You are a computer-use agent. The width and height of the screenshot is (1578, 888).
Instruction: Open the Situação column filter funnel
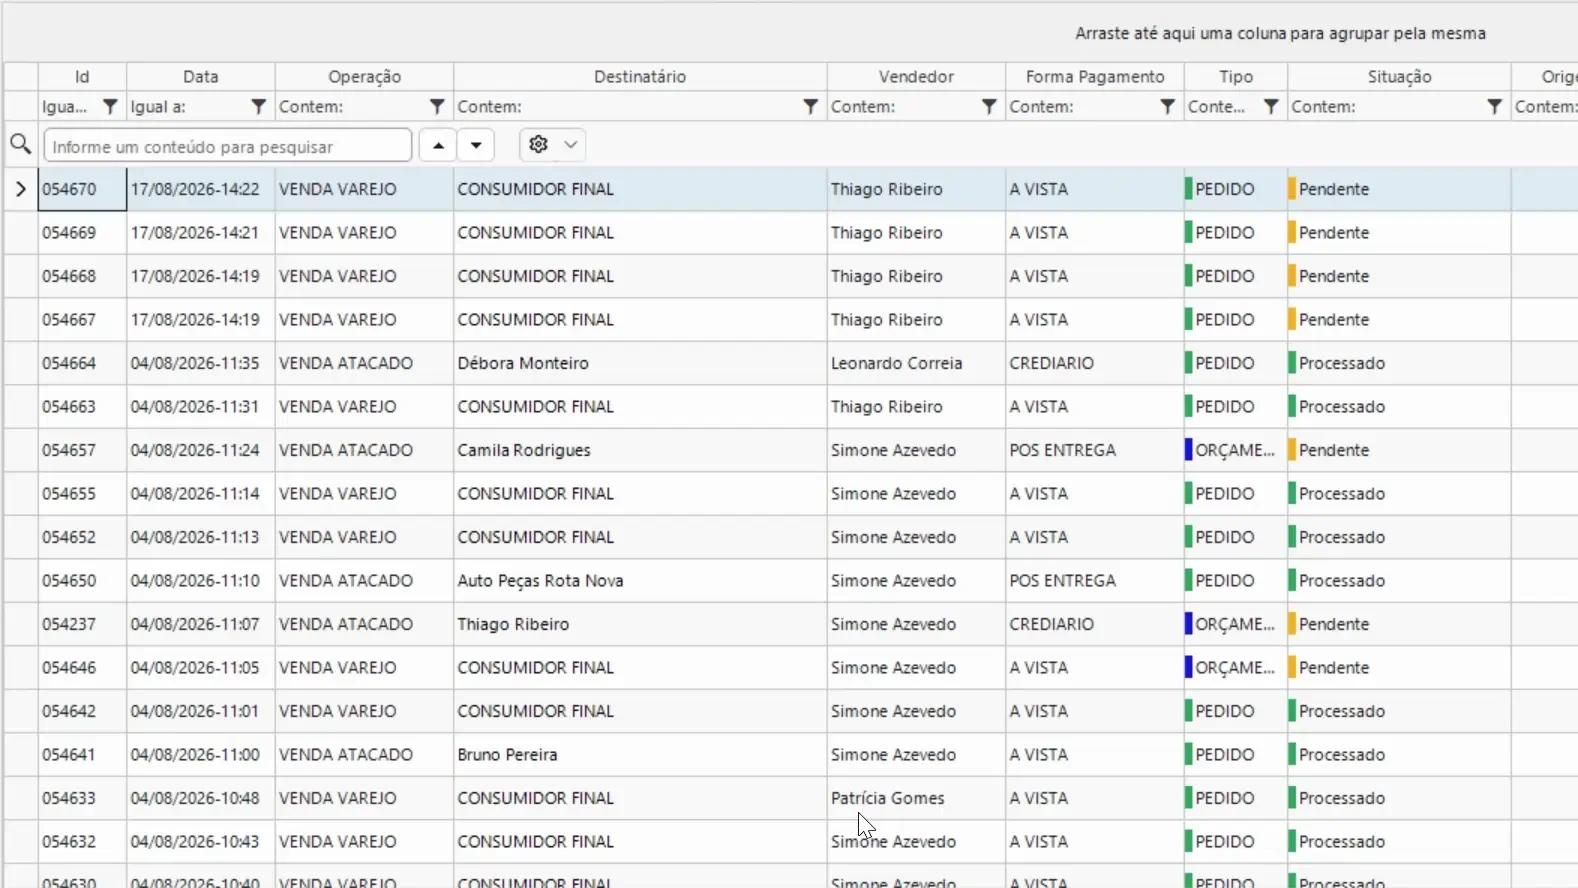1494,107
